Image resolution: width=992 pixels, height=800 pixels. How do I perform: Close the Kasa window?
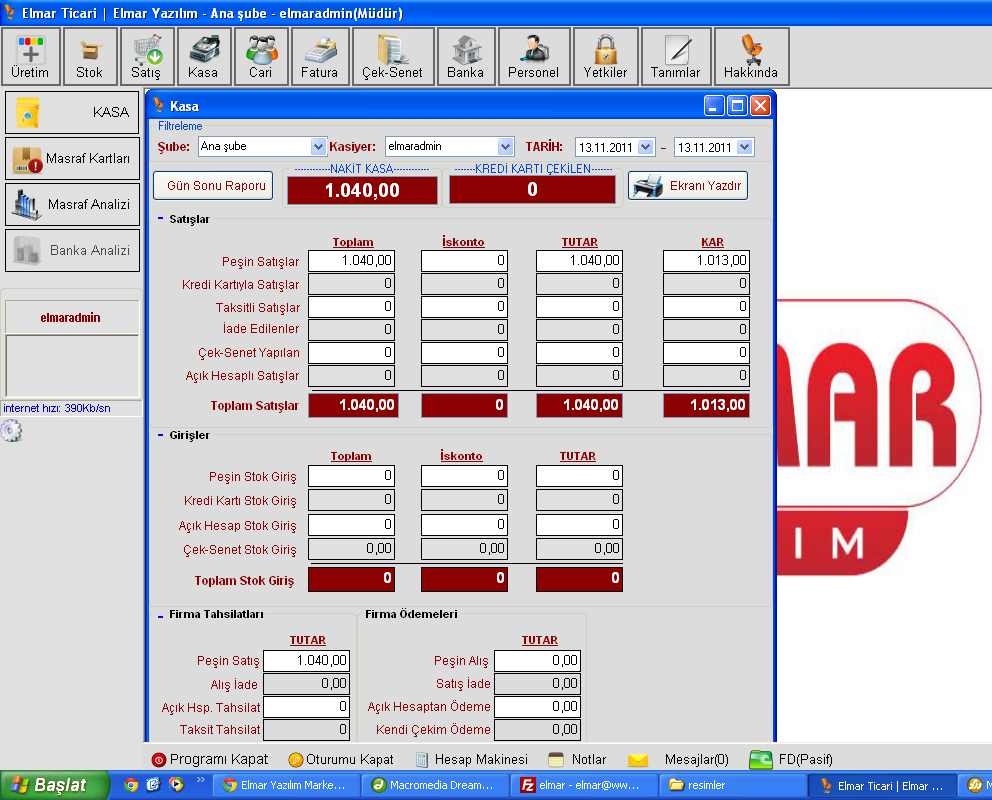(x=760, y=106)
